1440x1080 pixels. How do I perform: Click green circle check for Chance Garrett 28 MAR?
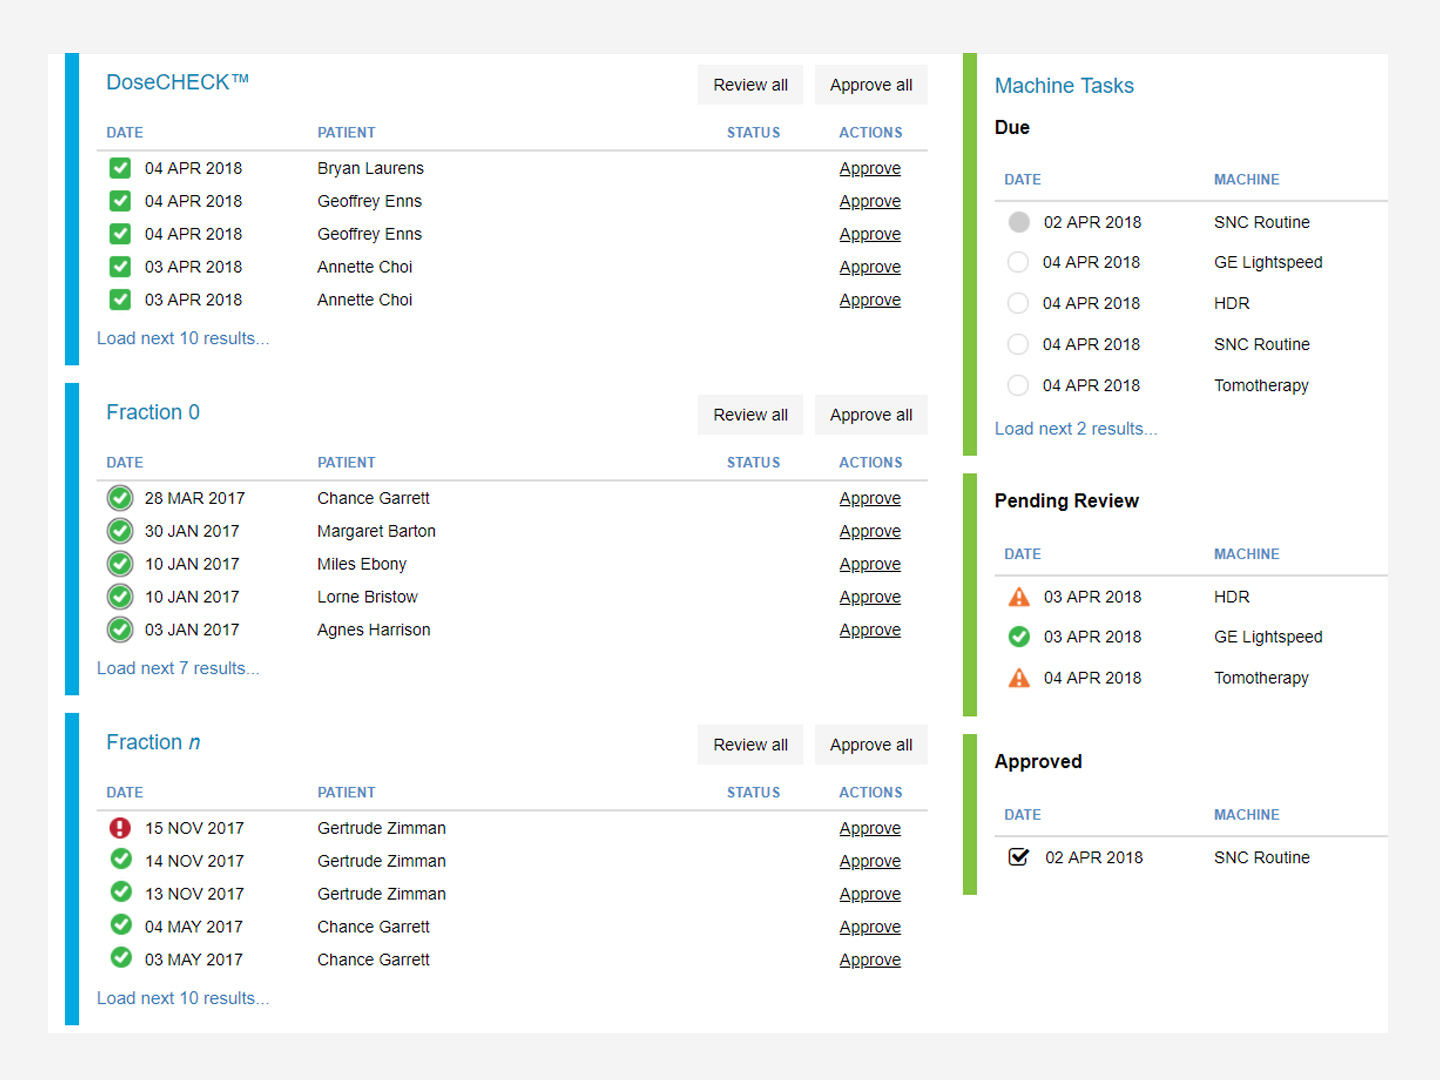click(120, 498)
